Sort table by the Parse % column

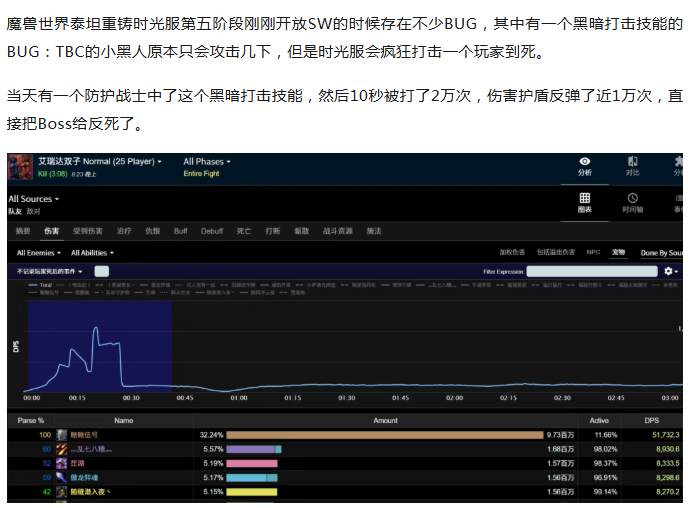[x=30, y=420]
